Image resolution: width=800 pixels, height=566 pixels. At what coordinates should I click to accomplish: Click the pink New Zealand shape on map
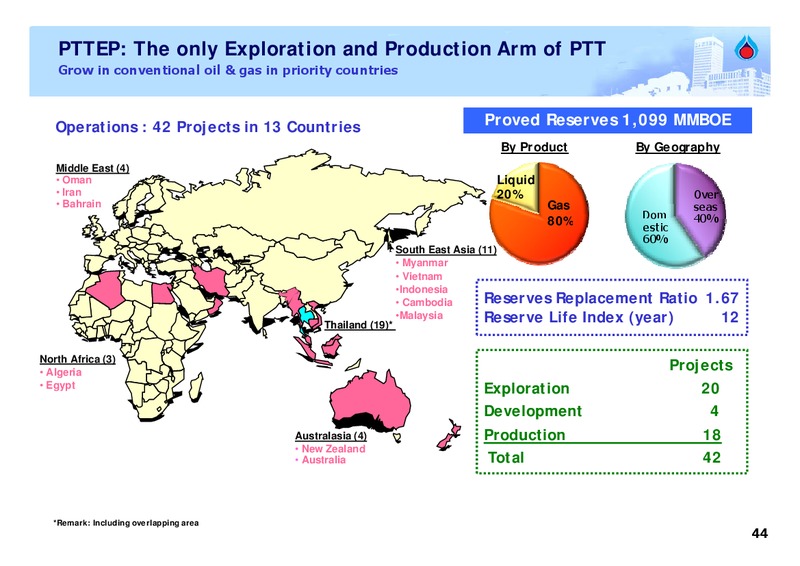[x=449, y=435]
